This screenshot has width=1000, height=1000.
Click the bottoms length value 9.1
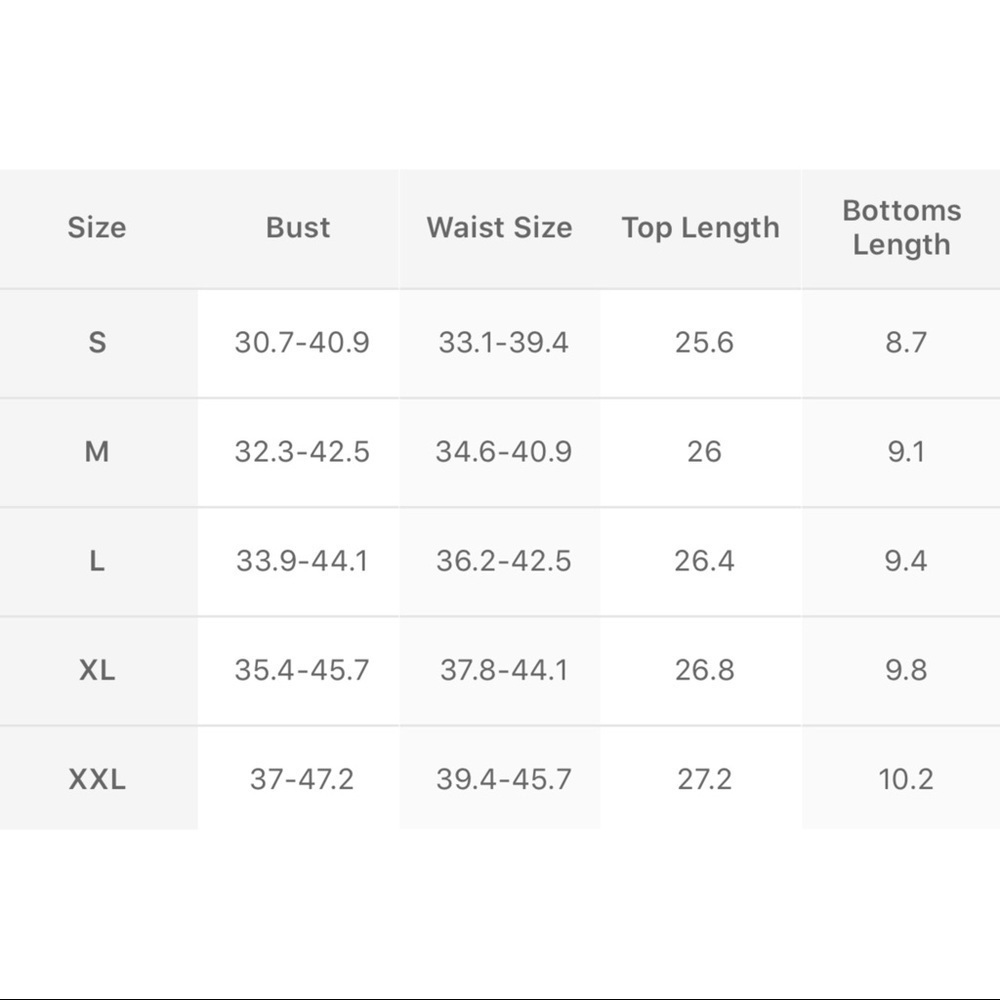click(x=905, y=452)
